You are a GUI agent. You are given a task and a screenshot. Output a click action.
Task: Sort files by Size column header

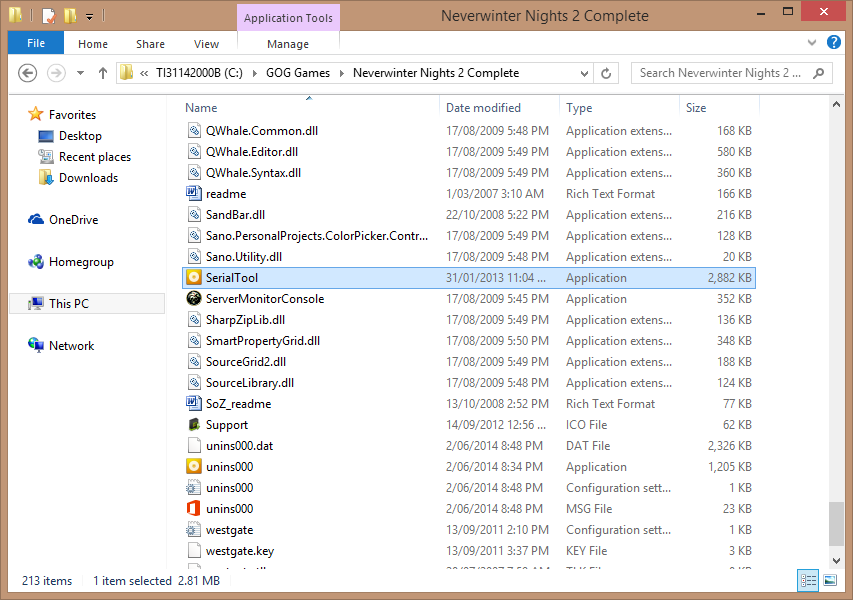[x=719, y=108]
